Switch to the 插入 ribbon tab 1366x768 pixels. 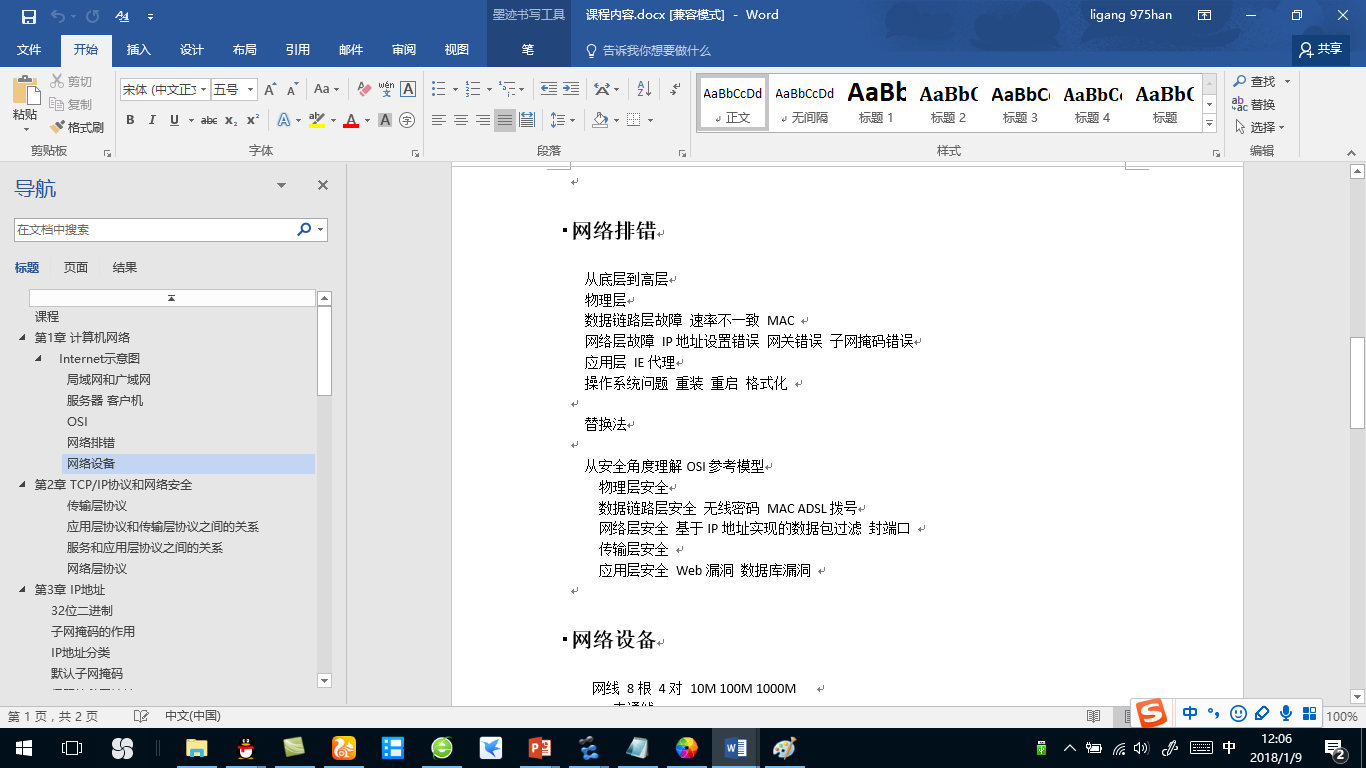[139, 50]
